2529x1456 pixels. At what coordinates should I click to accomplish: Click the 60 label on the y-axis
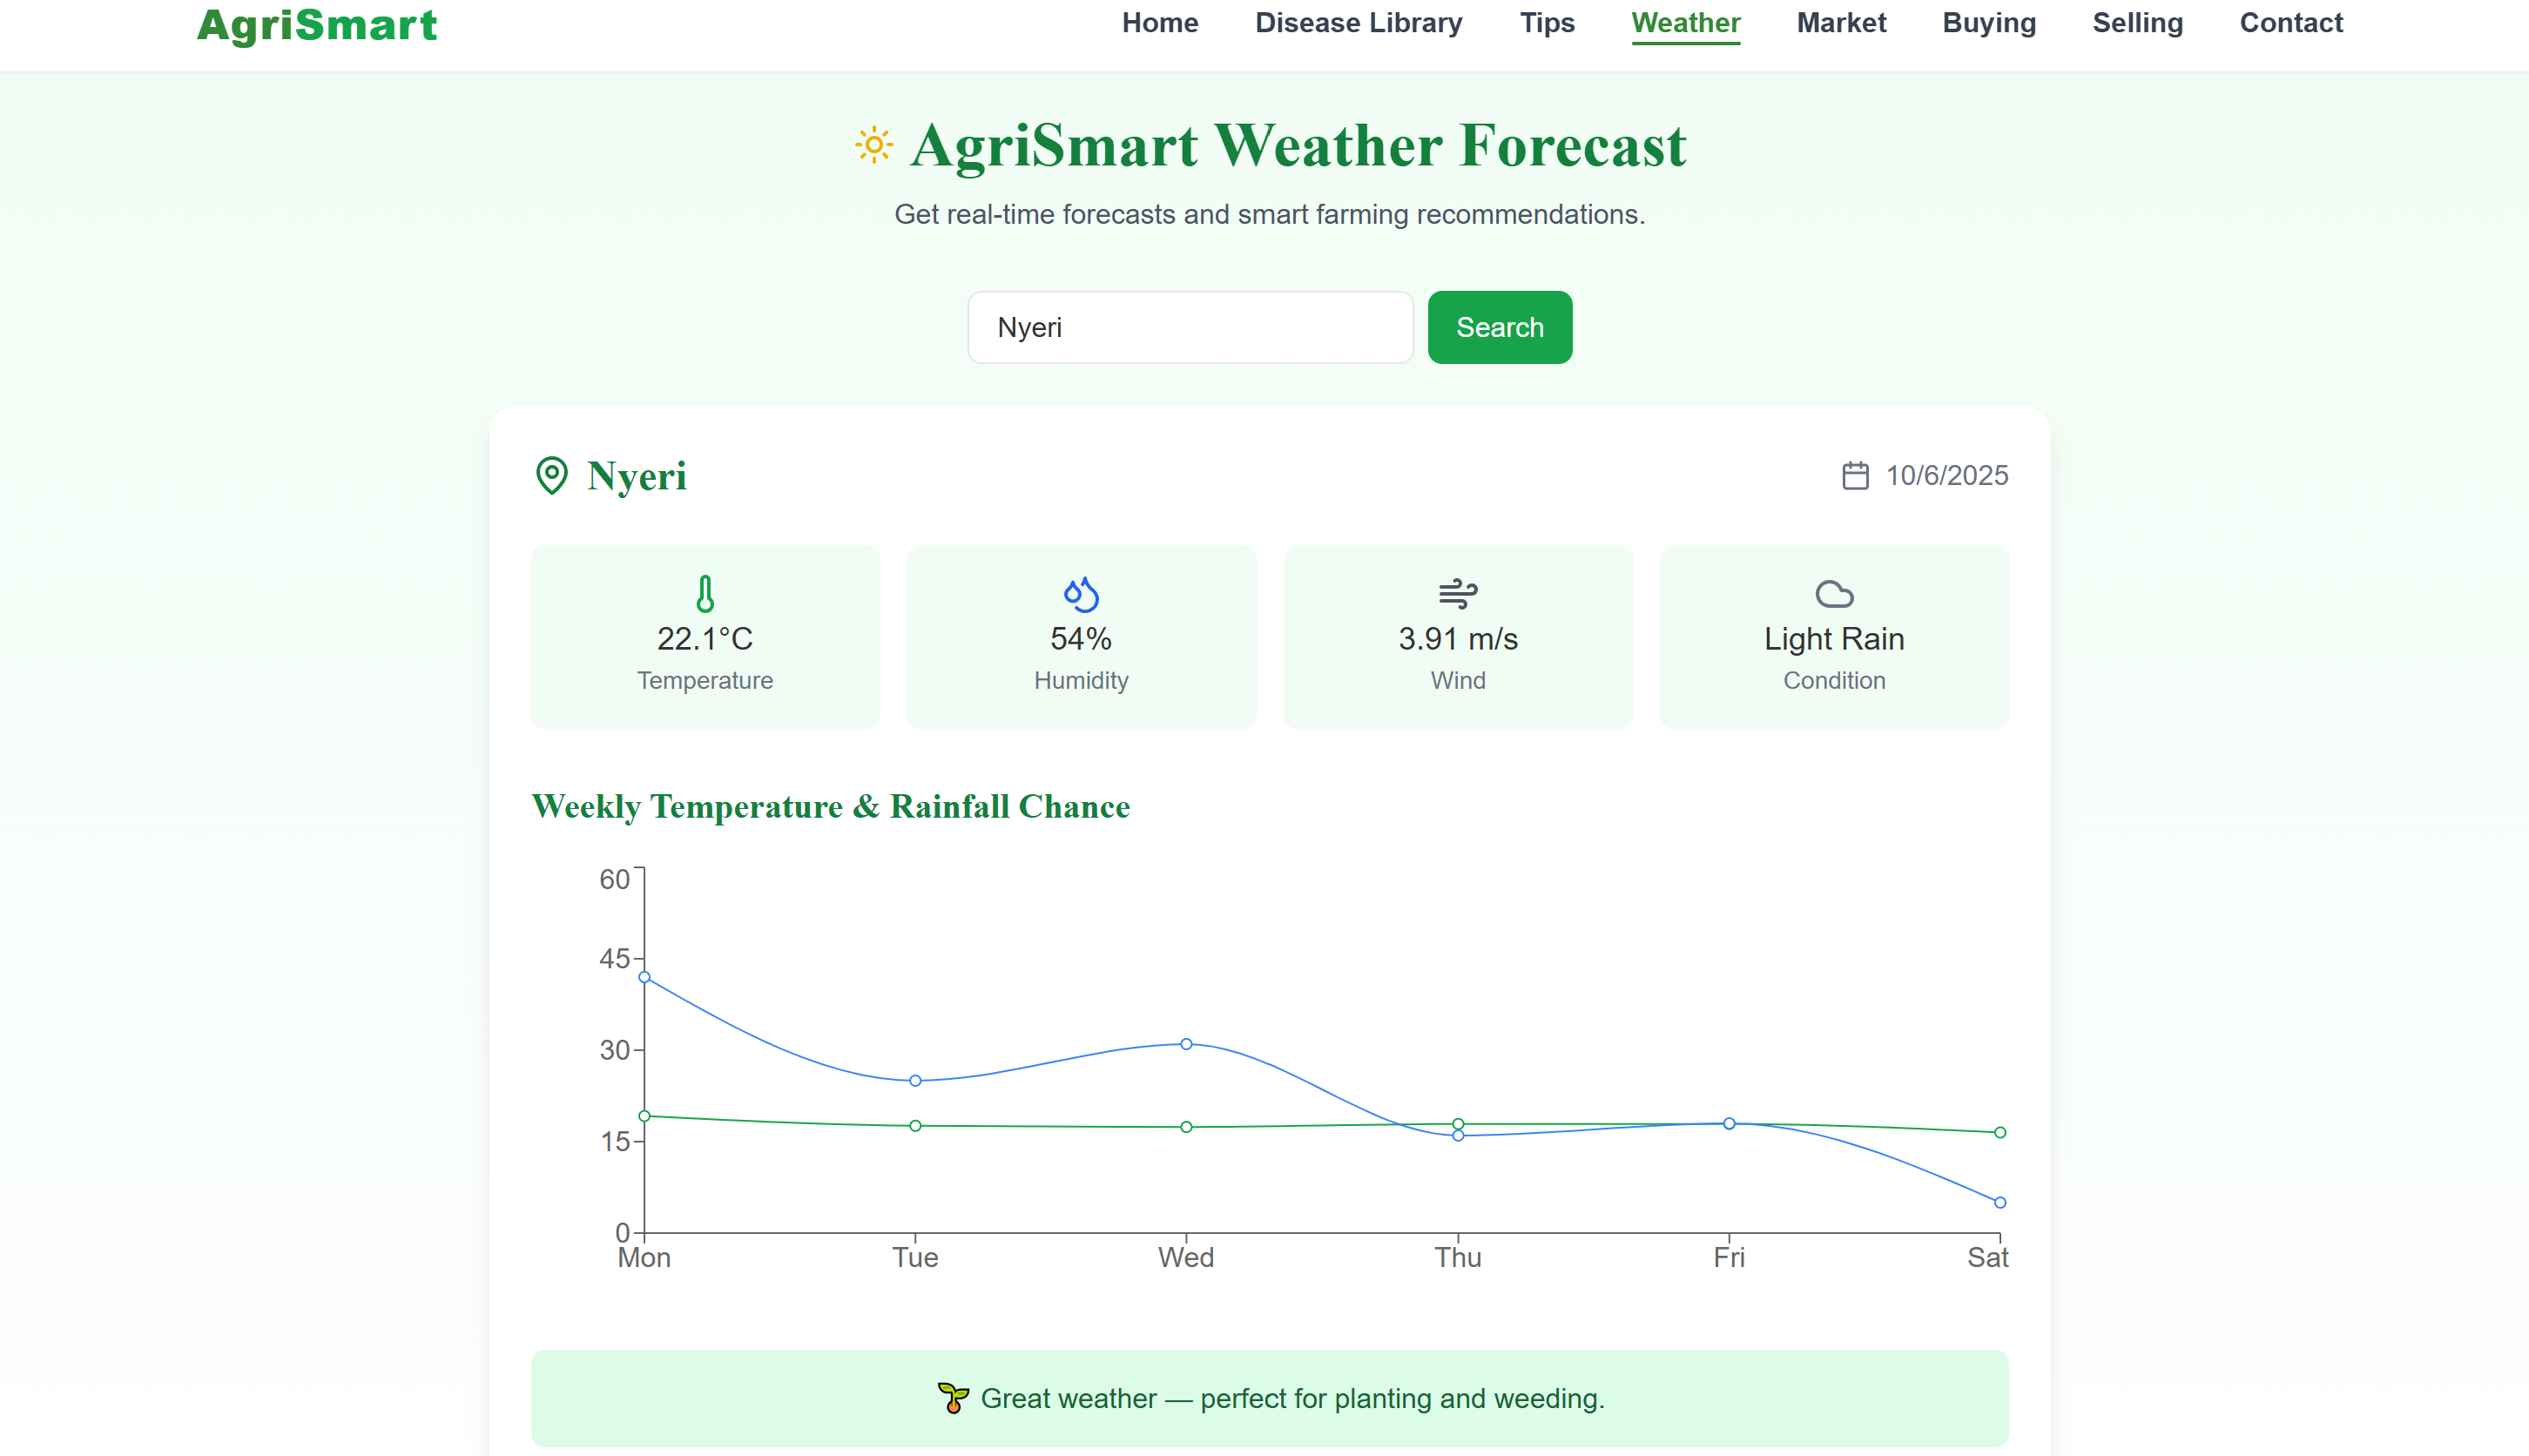click(x=614, y=880)
